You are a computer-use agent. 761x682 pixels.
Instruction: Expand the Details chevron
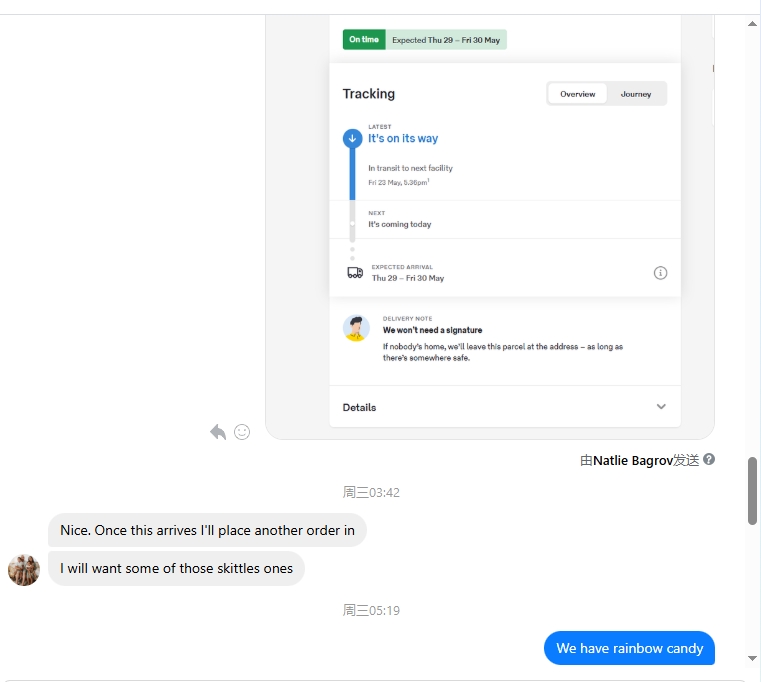661,407
